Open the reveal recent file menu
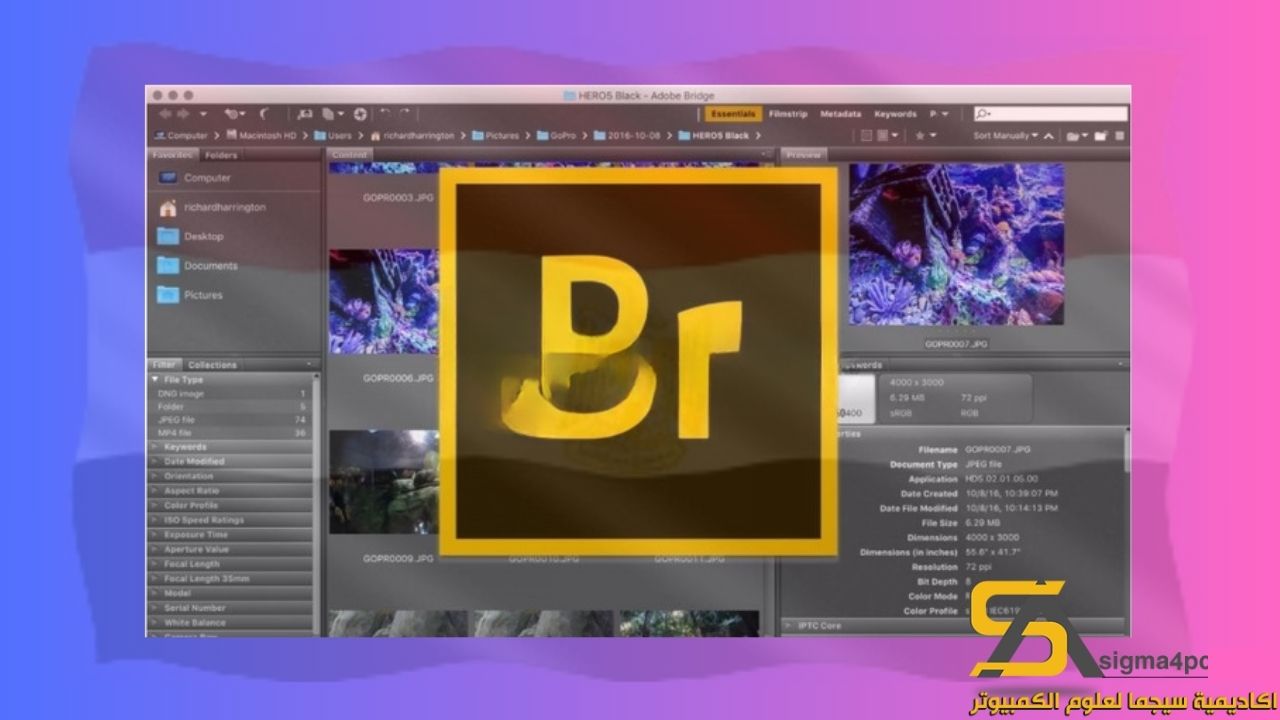Screen dimensions: 1280x720 (236, 114)
